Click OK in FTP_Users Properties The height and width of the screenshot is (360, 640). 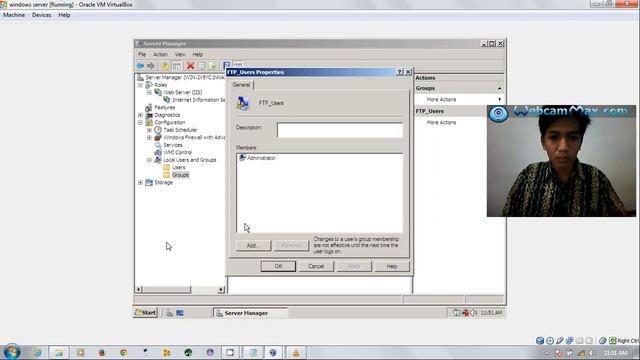click(x=278, y=266)
